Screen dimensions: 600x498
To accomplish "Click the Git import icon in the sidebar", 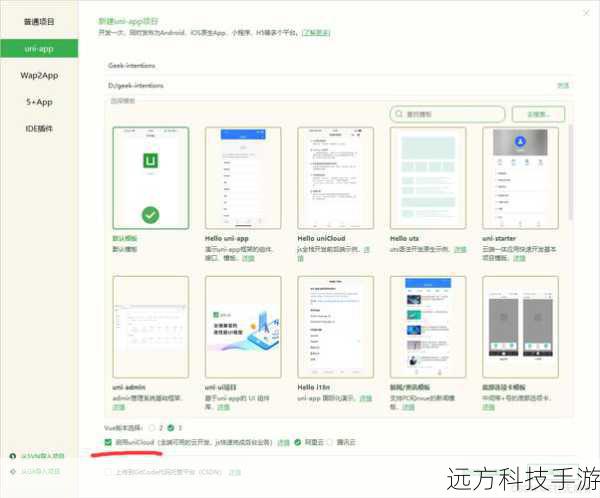I will pyautogui.click(x=13, y=472).
